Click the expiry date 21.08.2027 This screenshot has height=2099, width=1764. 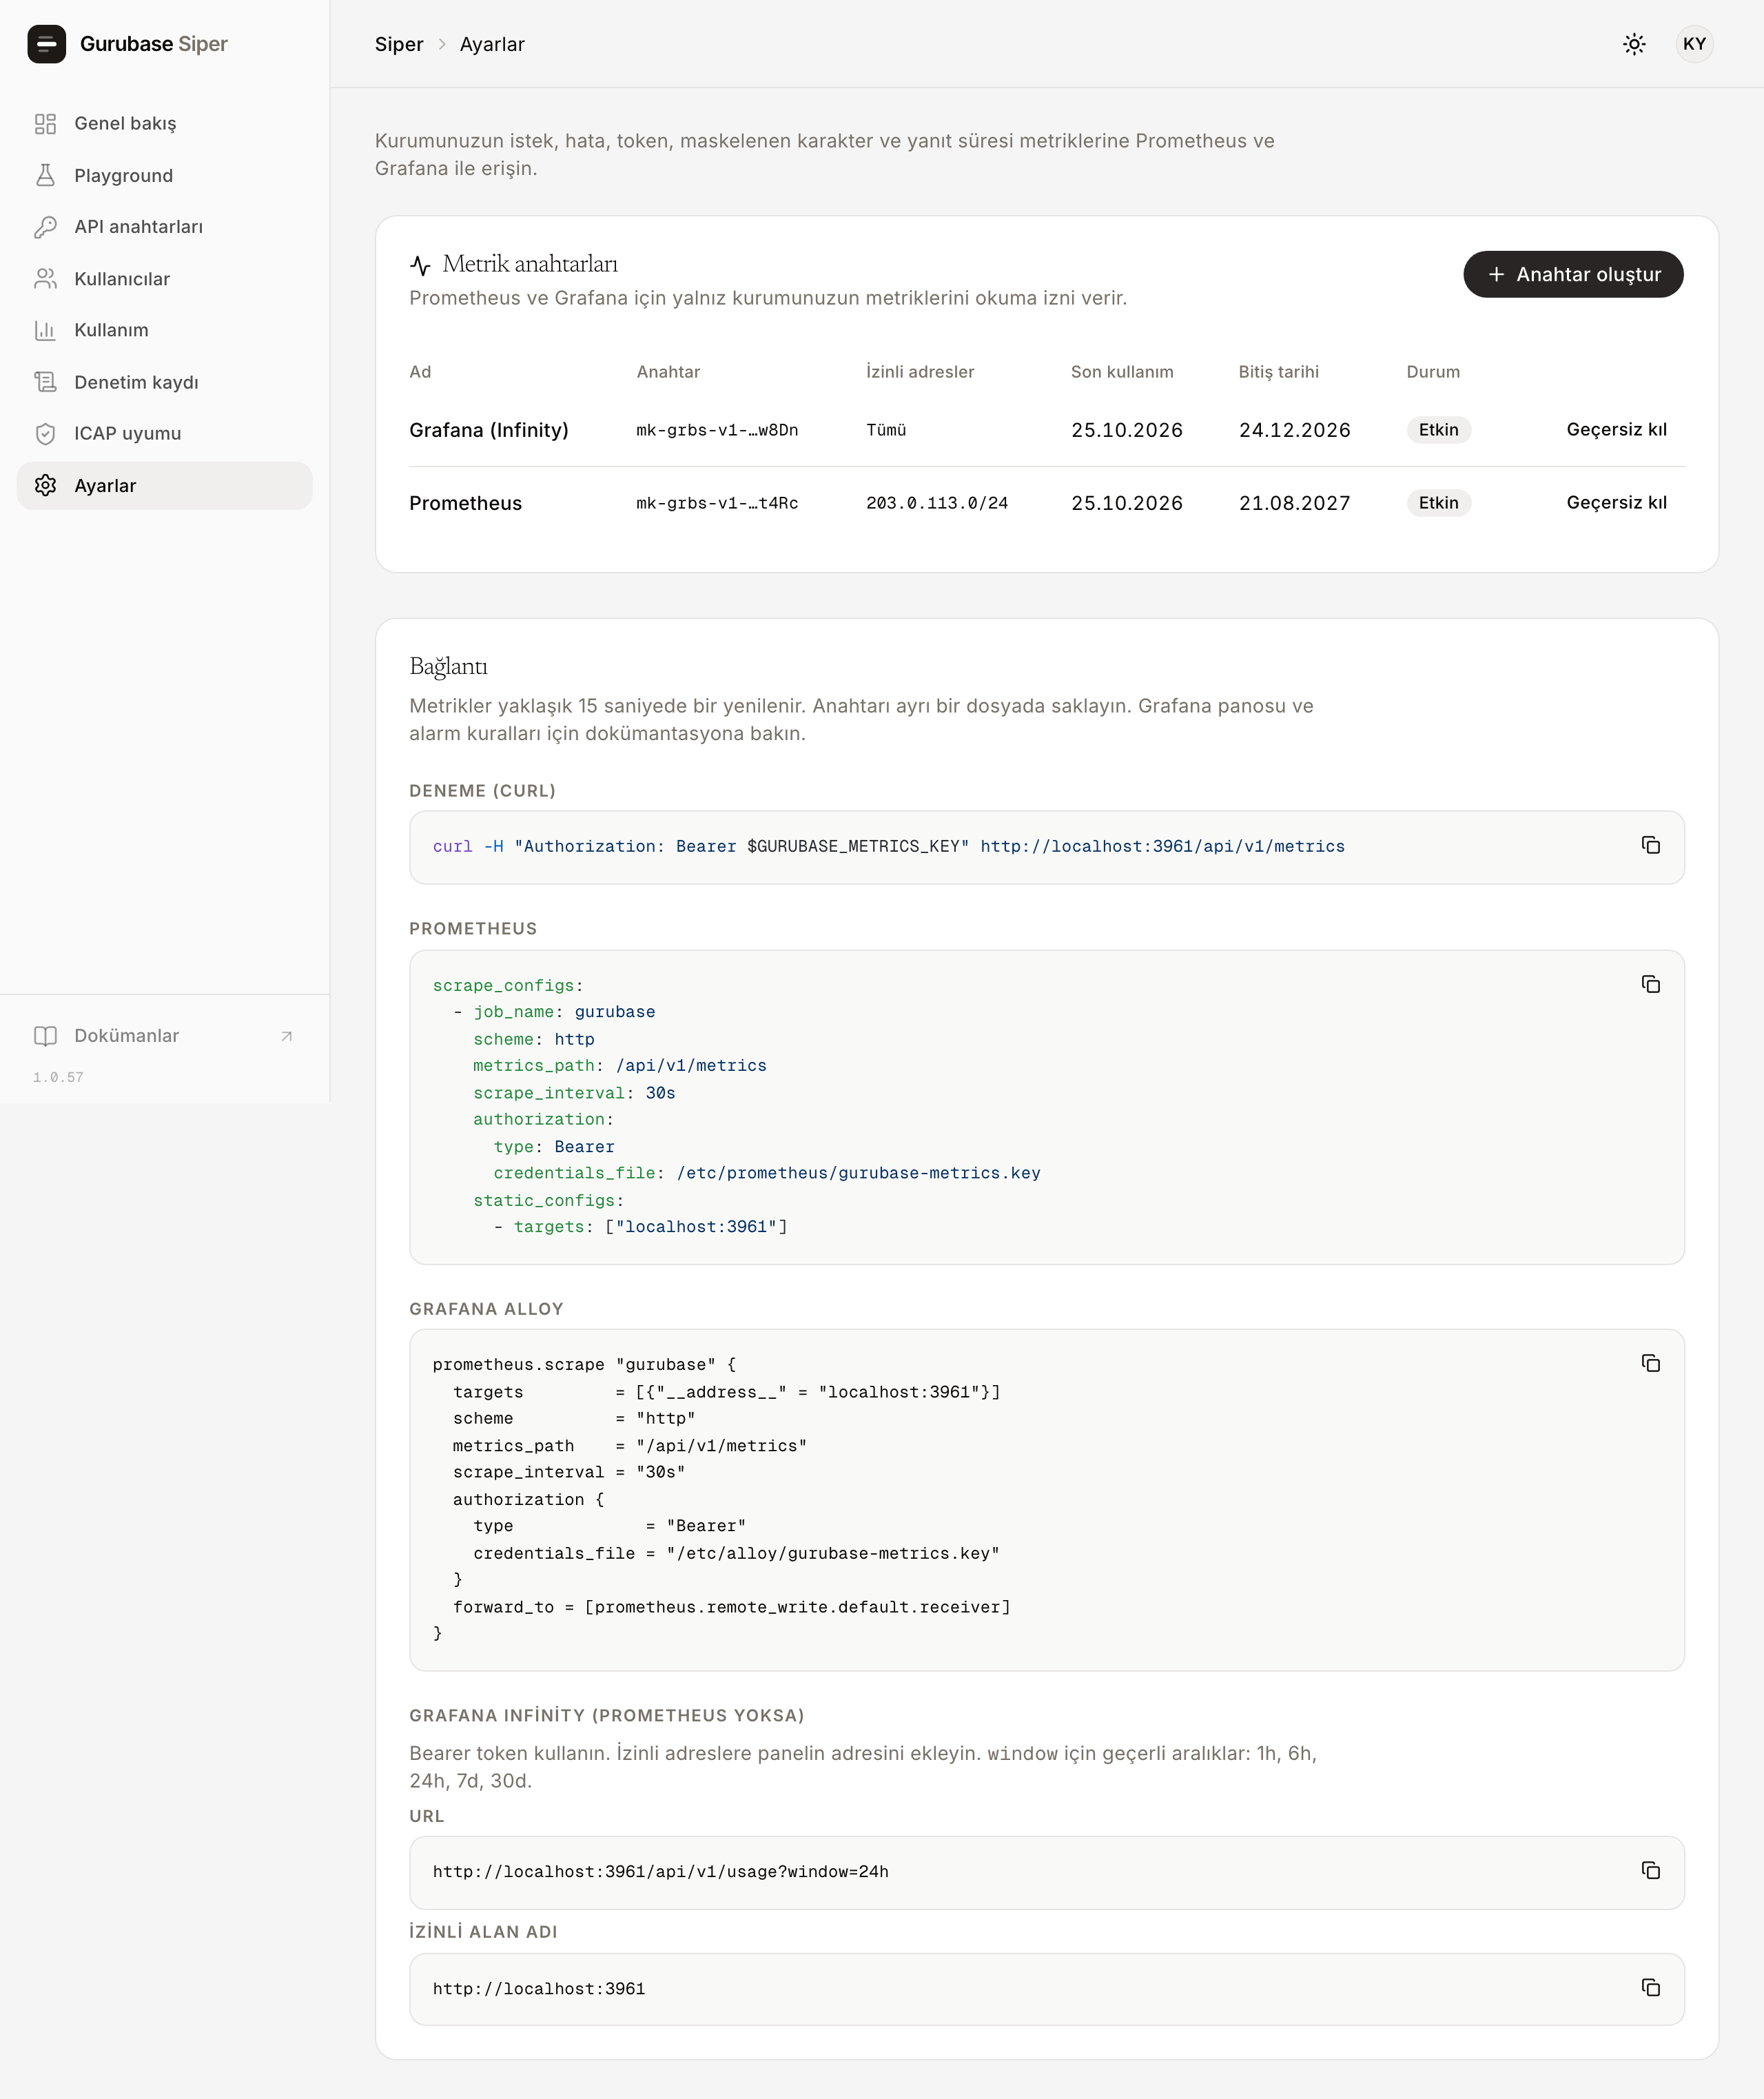pyautogui.click(x=1294, y=503)
